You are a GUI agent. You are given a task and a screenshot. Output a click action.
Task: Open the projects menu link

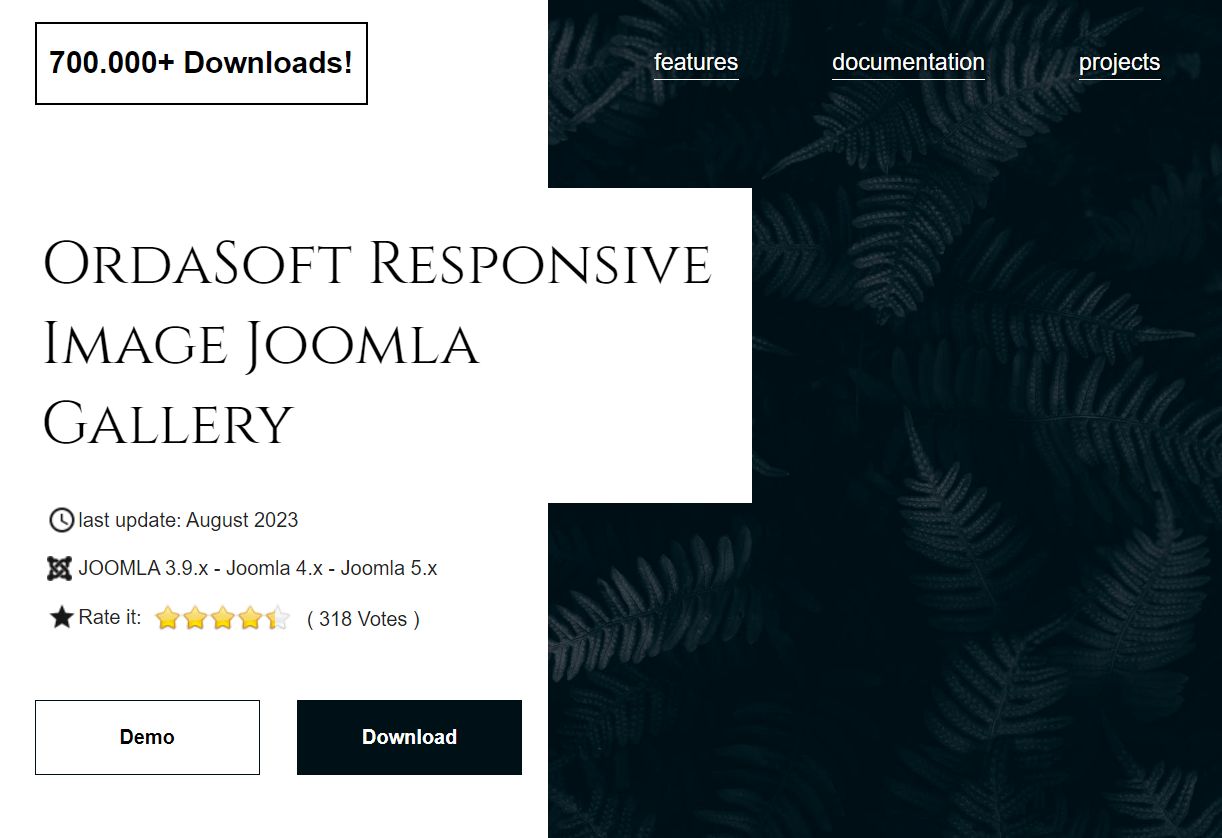(x=1119, y=62)
